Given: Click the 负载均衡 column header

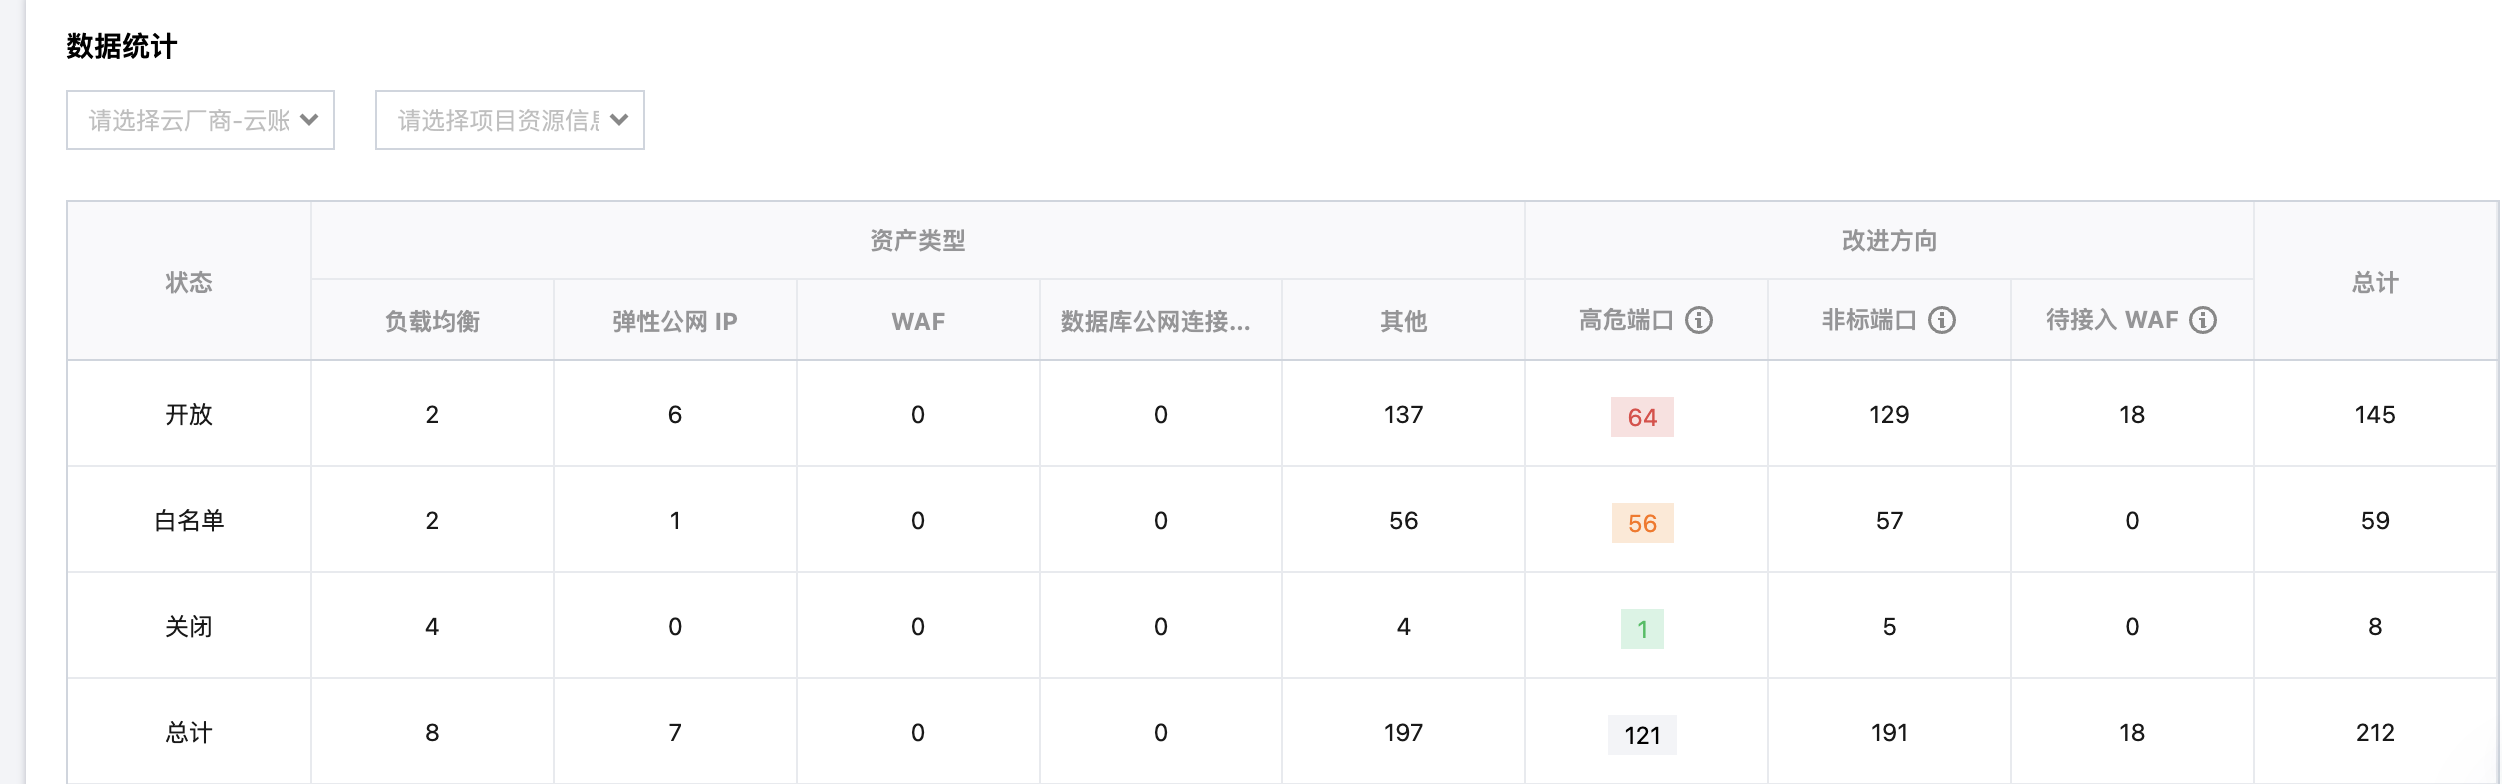Looking at the screenshot, I should coord(432,321).
